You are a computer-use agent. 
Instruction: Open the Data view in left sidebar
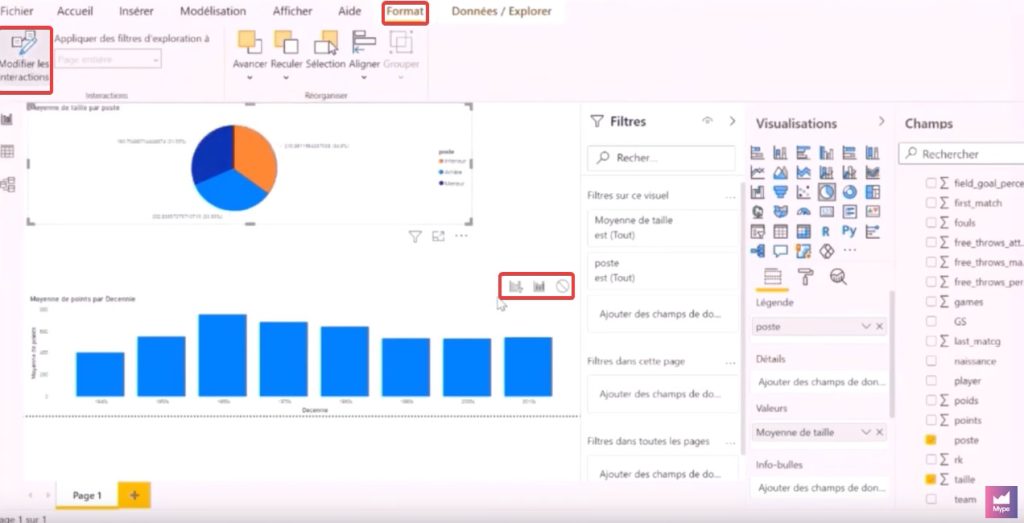point(7,151)
